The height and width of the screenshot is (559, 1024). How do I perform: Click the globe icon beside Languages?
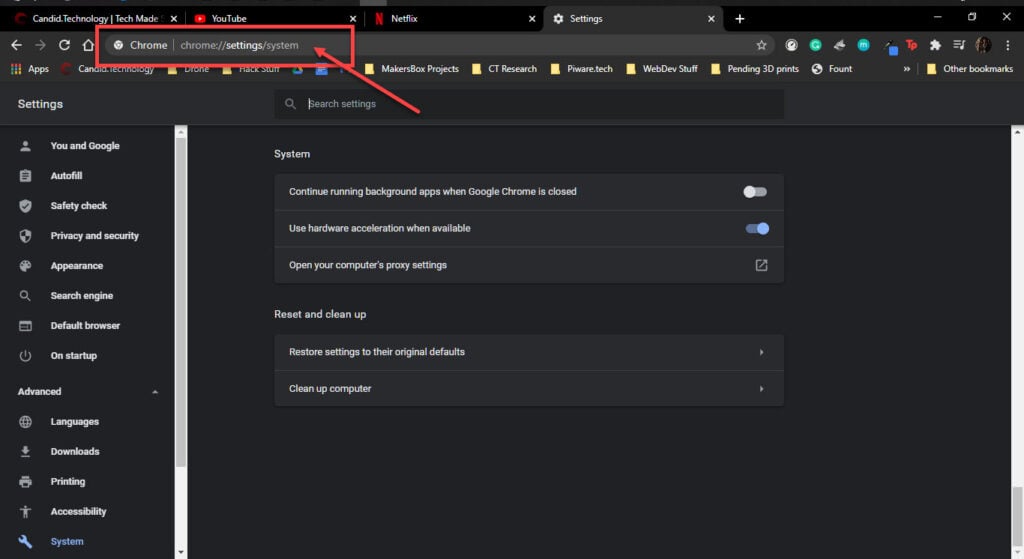pyautogui.click(x=25, y=422)
